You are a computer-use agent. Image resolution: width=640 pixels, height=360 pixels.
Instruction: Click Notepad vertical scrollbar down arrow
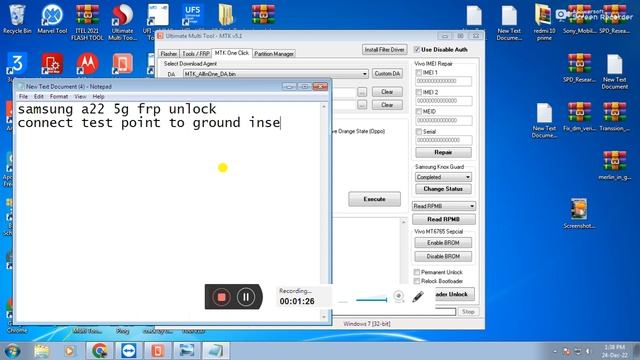tap(324, 316)
